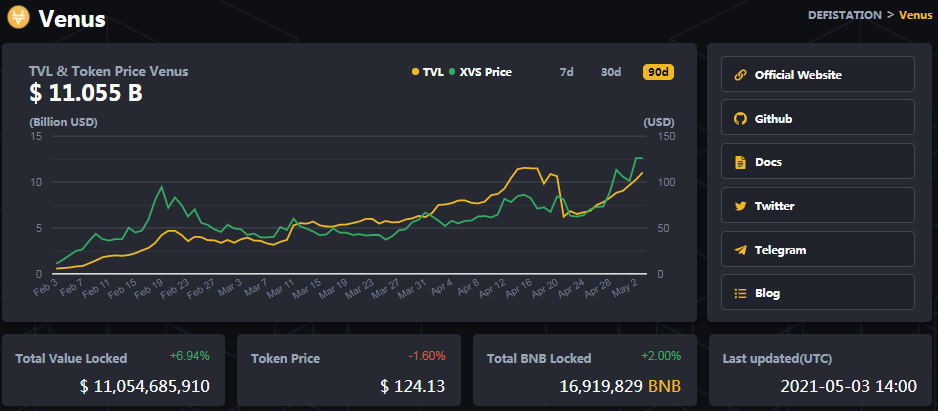Click the Docs document icon
This screenshot has width=938, height=411.
(740, 162)
